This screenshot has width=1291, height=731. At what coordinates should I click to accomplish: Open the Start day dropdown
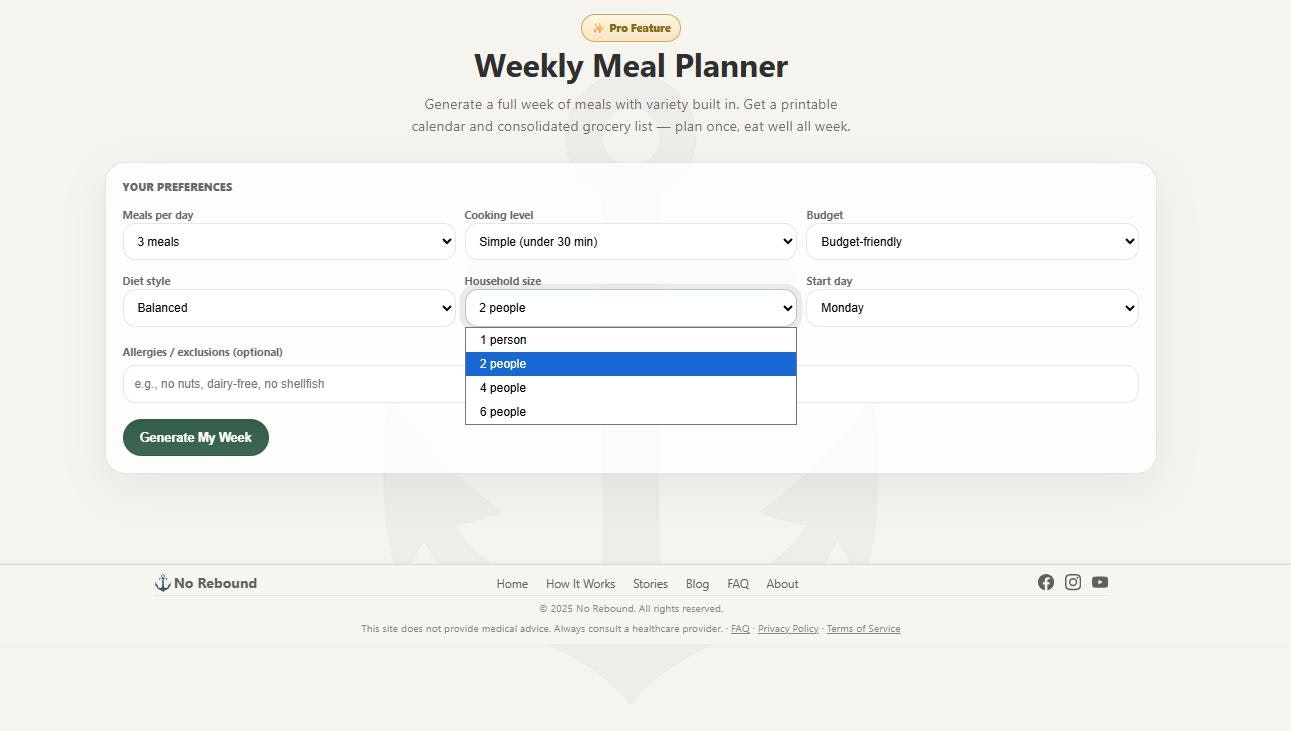[972, 308]
